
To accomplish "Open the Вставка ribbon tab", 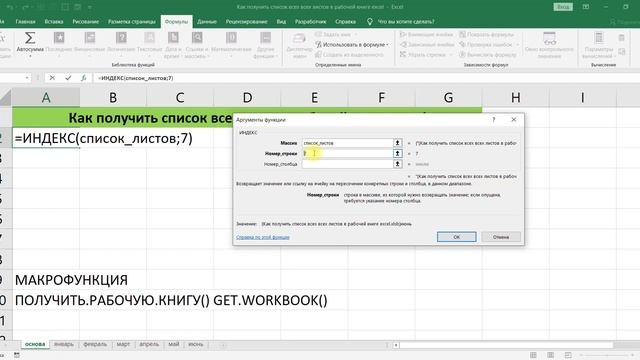I will coord(54,22).
